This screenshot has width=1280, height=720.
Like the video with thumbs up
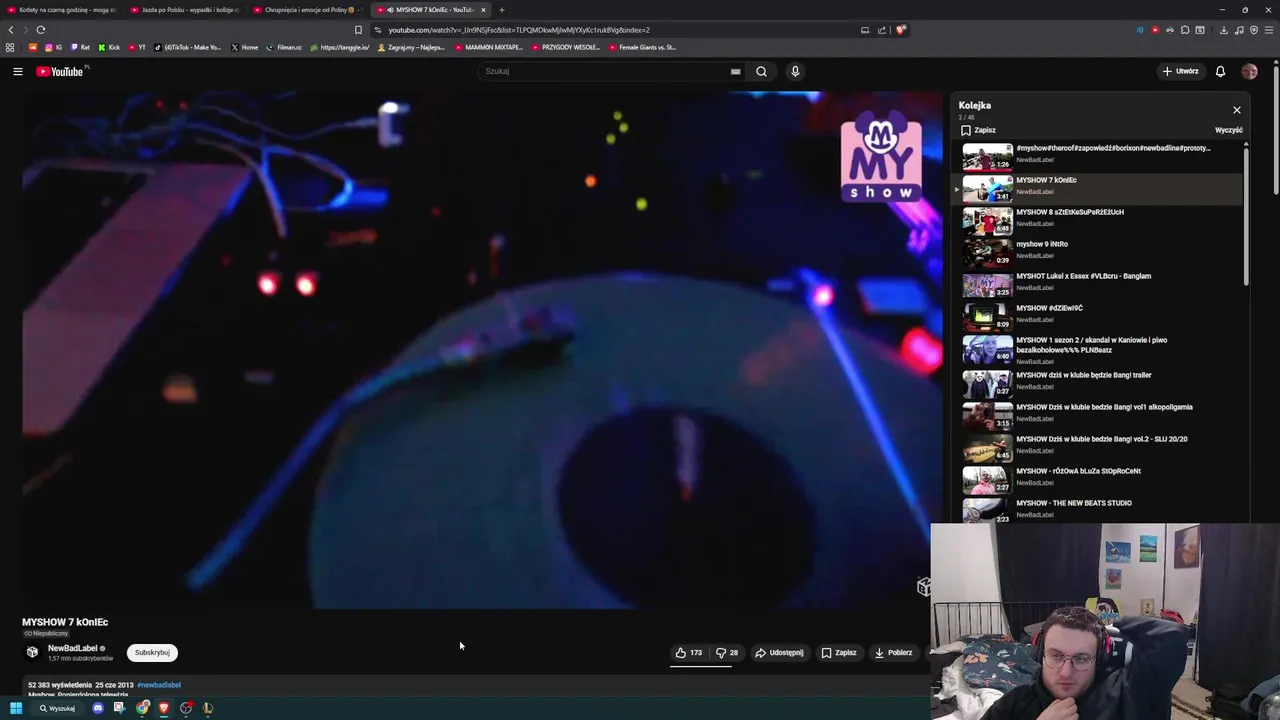tap(689, 653)
